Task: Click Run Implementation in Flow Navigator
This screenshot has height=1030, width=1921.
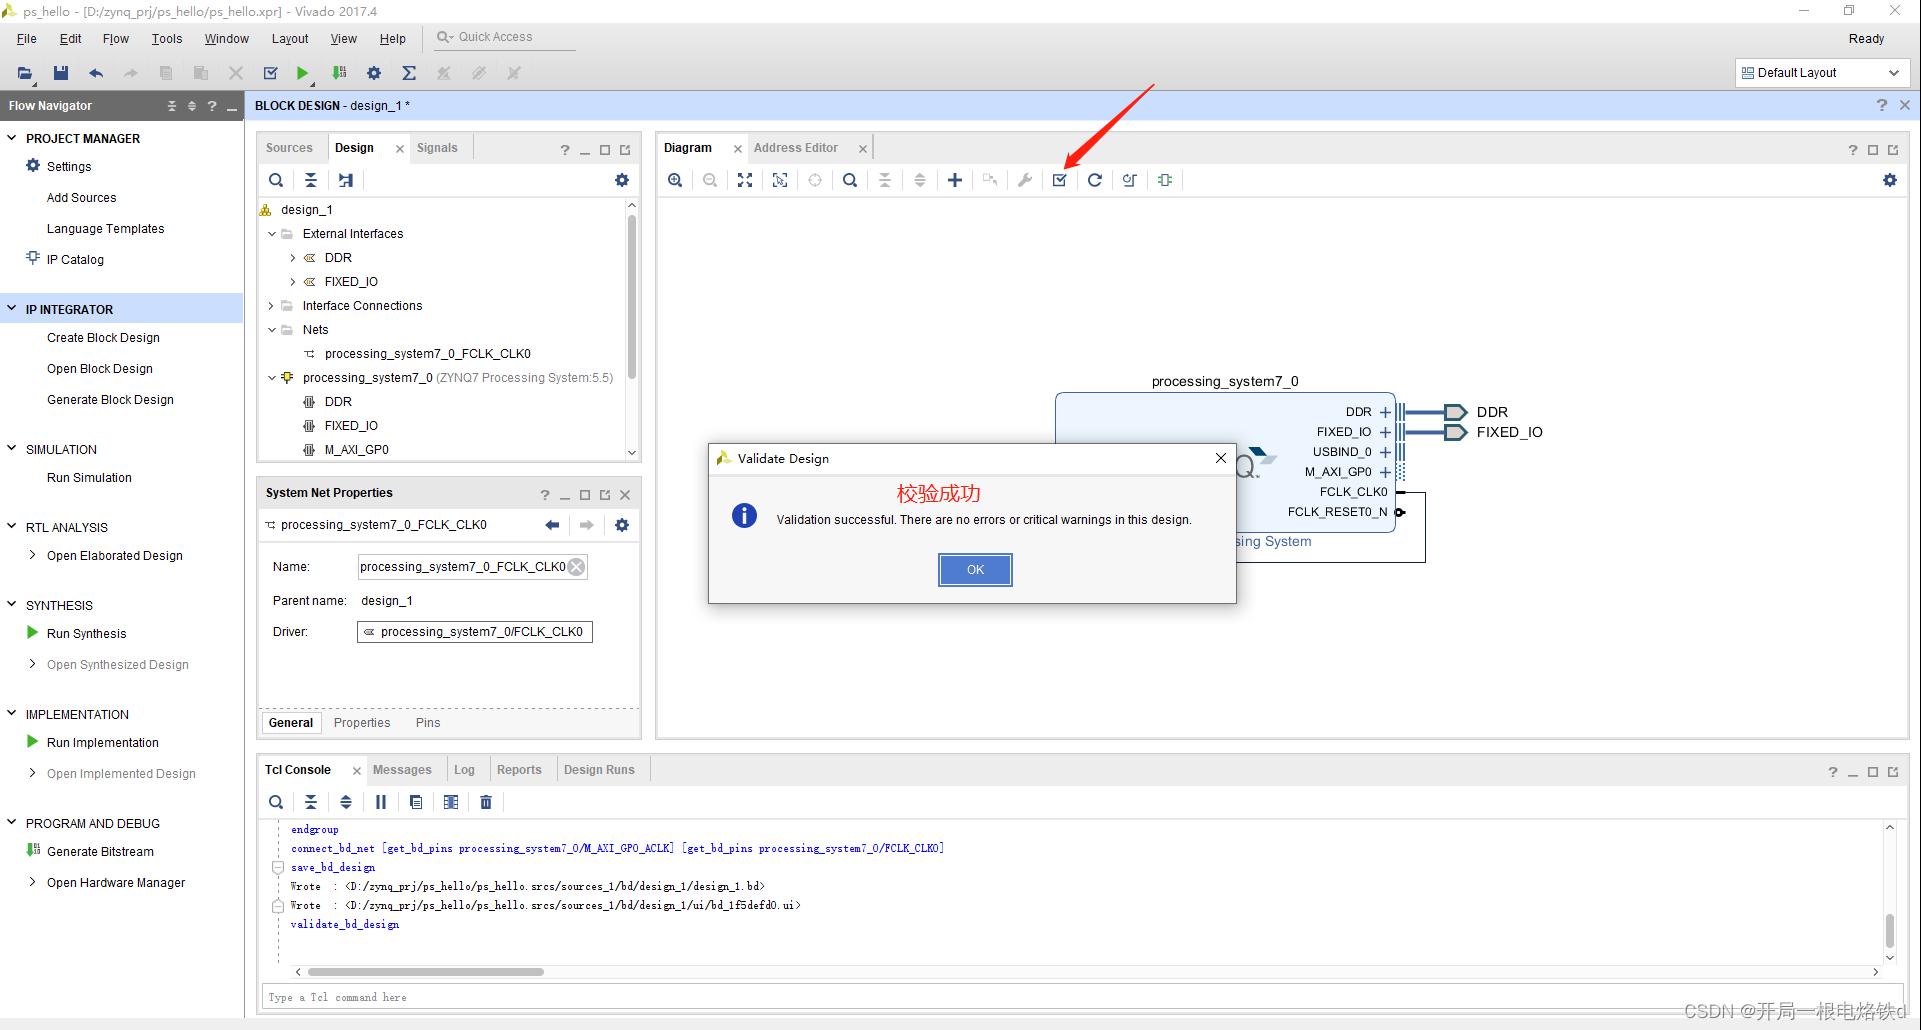Action: click(x=103, y=743)
